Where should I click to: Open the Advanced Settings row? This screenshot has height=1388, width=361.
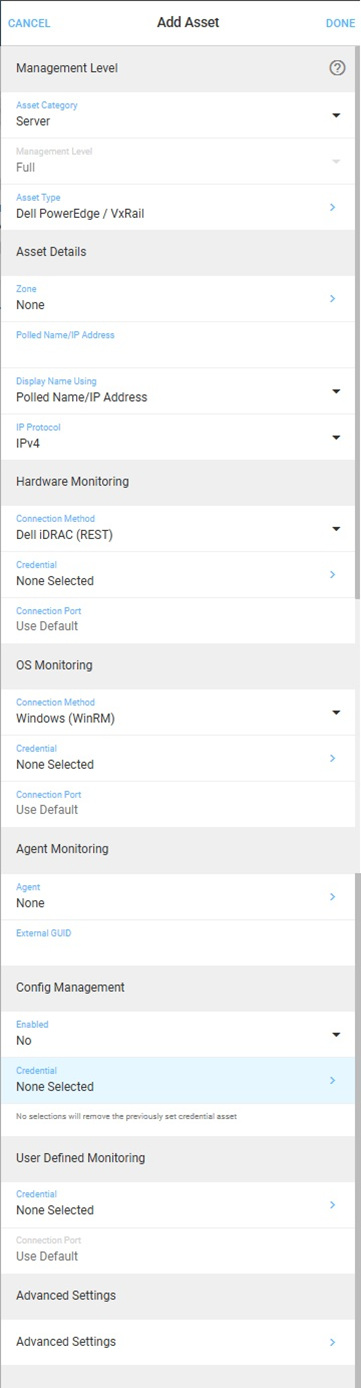pyautogui.click(x=177, y=1342)
